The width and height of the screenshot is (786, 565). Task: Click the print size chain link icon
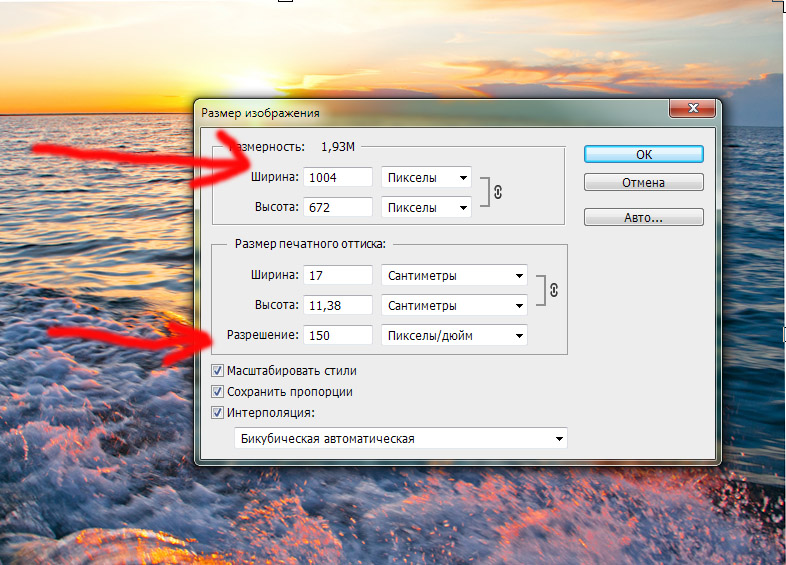[x=552, y=289]
